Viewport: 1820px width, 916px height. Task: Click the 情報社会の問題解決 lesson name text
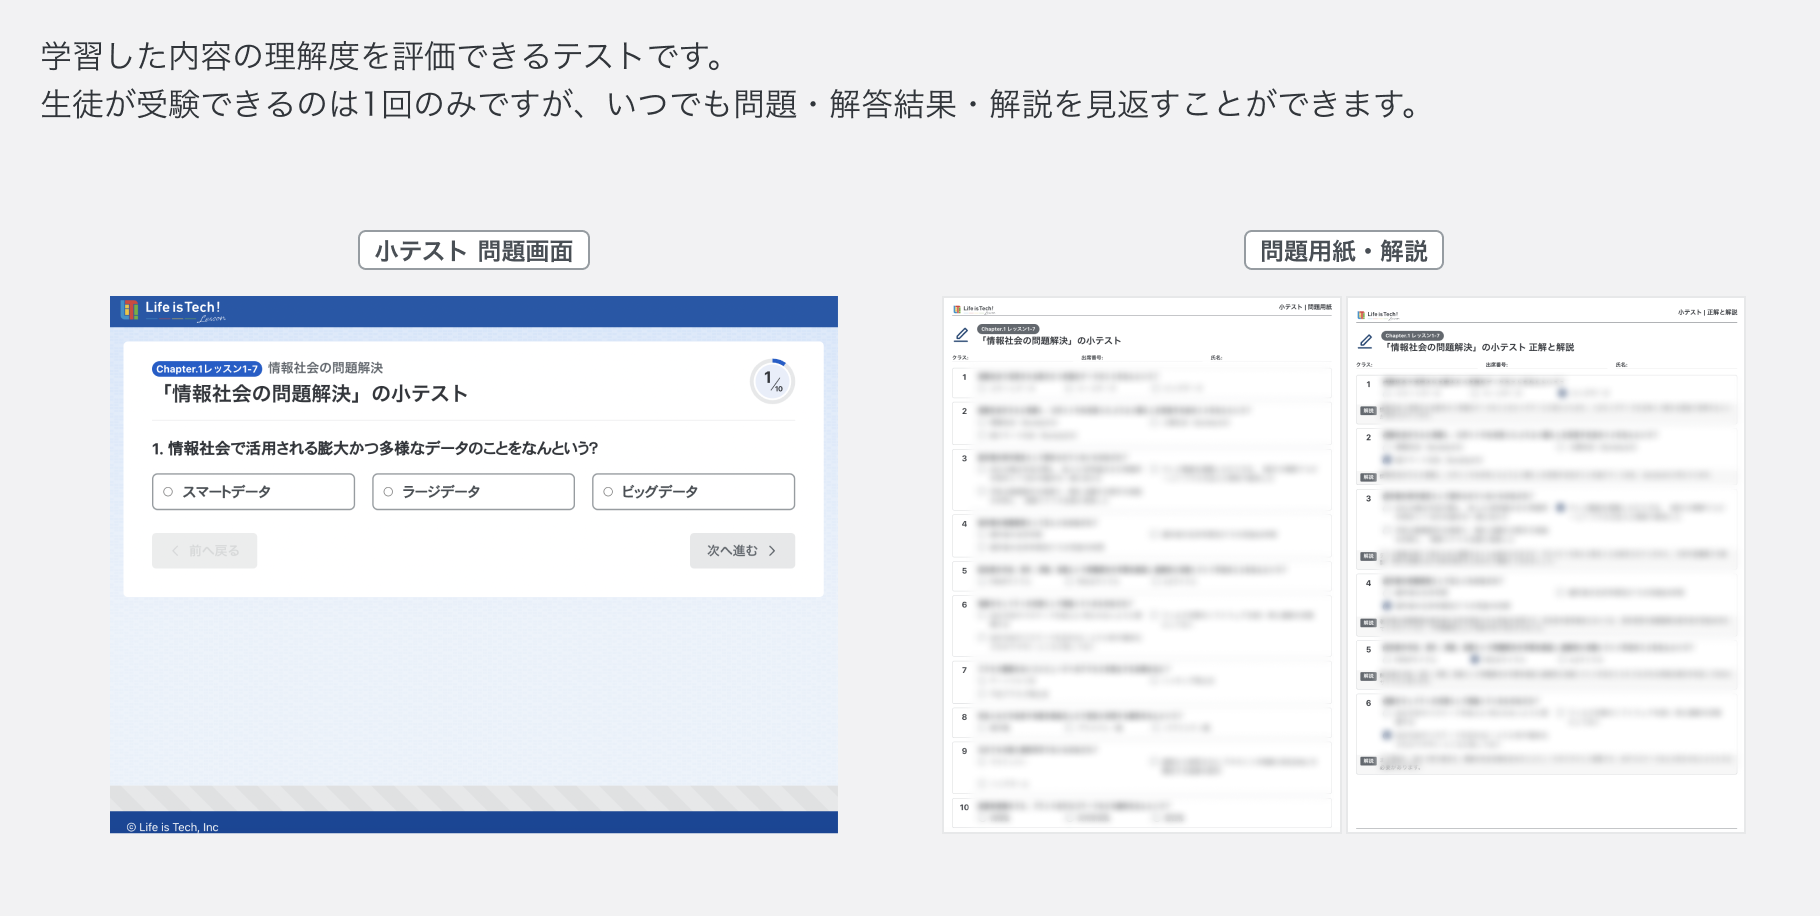tap(325, 368)
